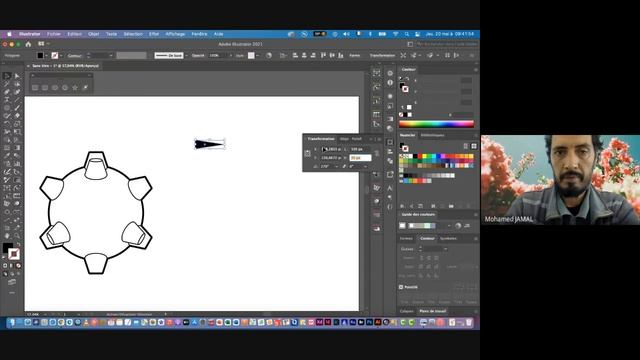Open the brush definition dropdown next to De base
Screen dimensions: 640x360
[186, 56]
